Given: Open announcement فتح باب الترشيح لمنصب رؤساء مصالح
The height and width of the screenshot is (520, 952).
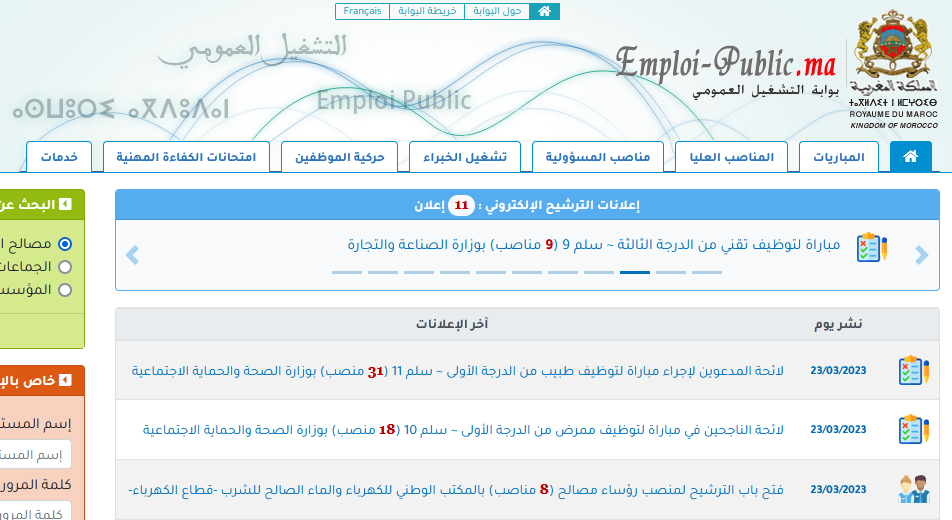Looking at the screenshot, I should pos(456,489).
